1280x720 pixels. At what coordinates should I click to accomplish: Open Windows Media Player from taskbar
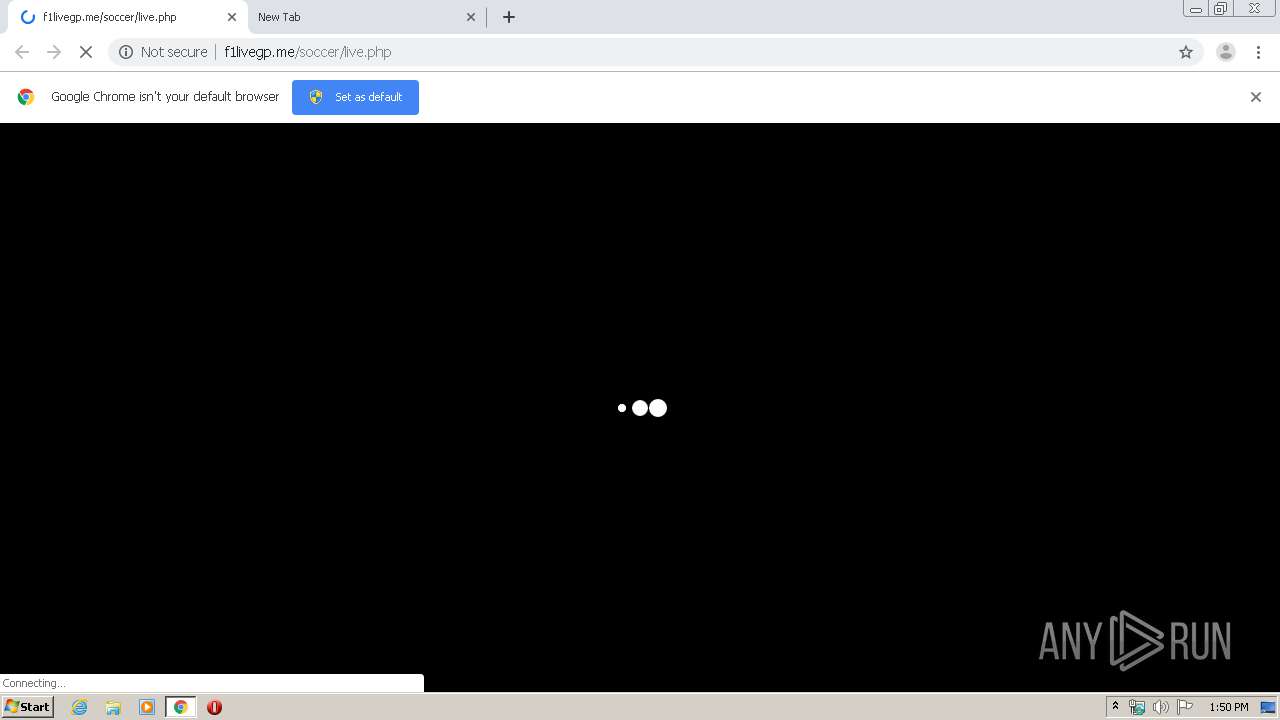(147, 707)
